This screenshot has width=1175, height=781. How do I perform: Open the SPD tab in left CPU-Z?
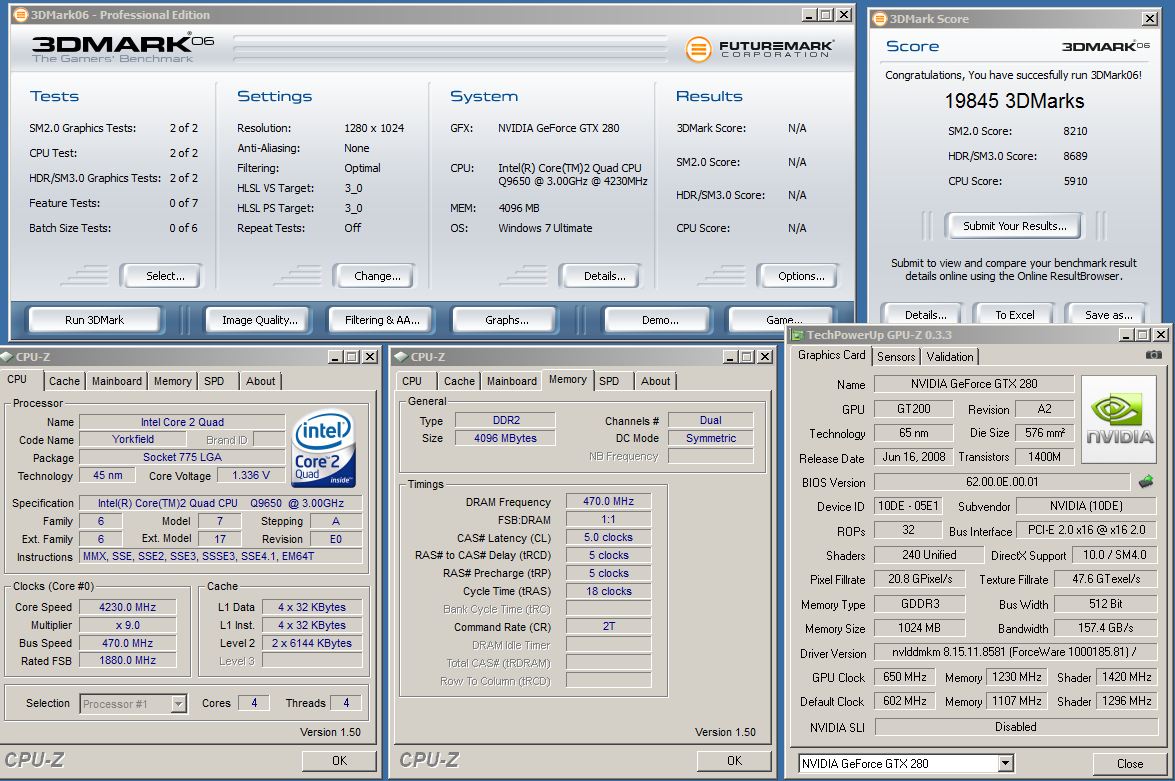[x=214, y=381]
